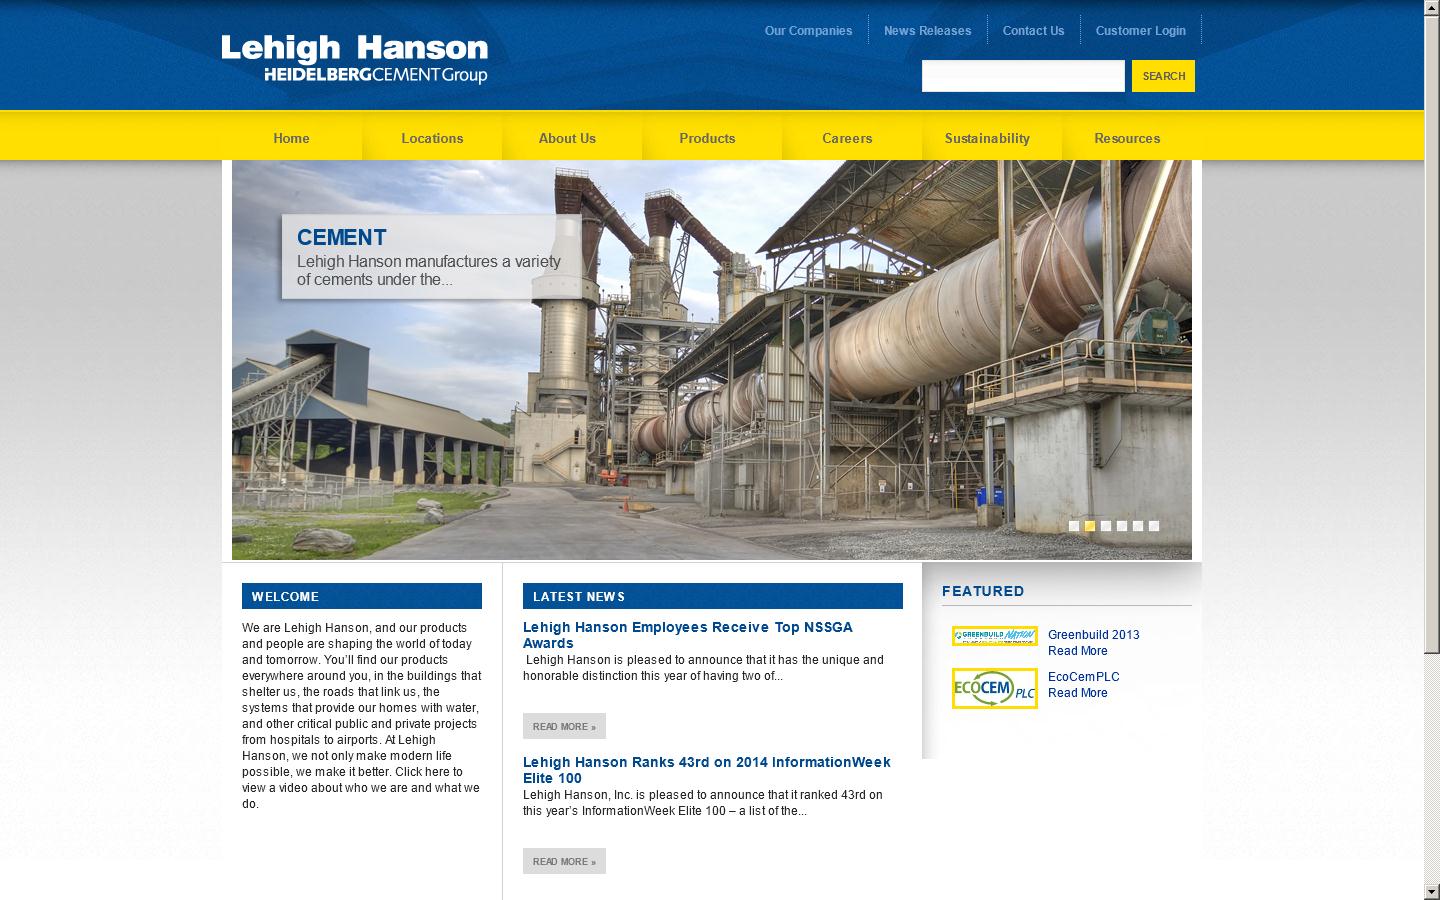Focus the site search text field
1440x900 pixels.
point(1022,76)
